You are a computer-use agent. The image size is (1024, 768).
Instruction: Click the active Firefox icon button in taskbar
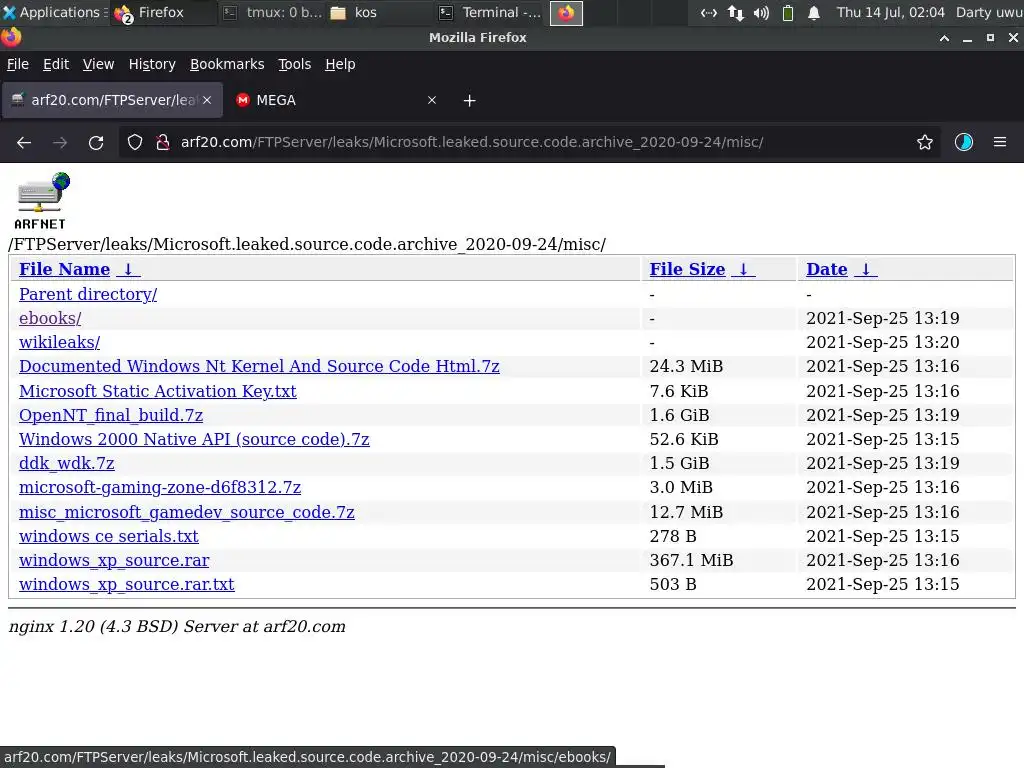click(x=566, y=12)
